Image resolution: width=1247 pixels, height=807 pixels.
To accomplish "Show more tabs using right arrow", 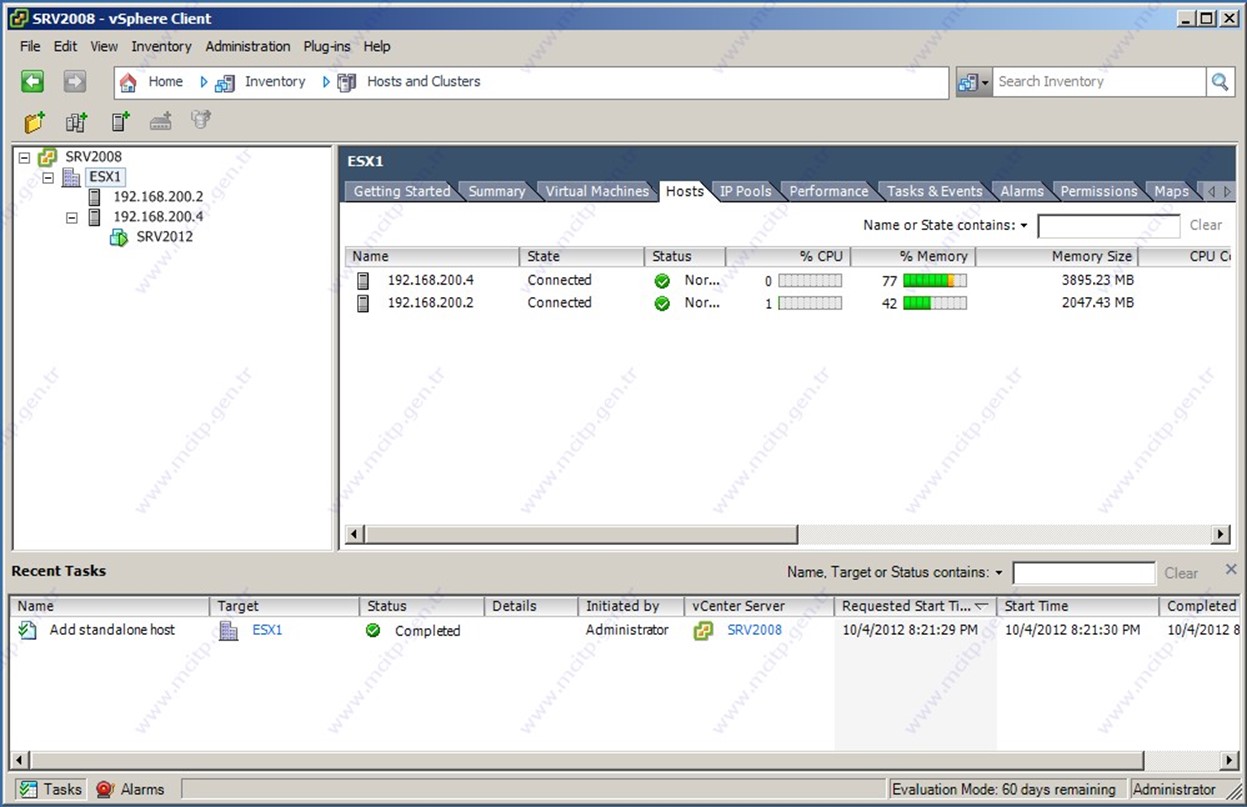I will (x=1228, y=191).
